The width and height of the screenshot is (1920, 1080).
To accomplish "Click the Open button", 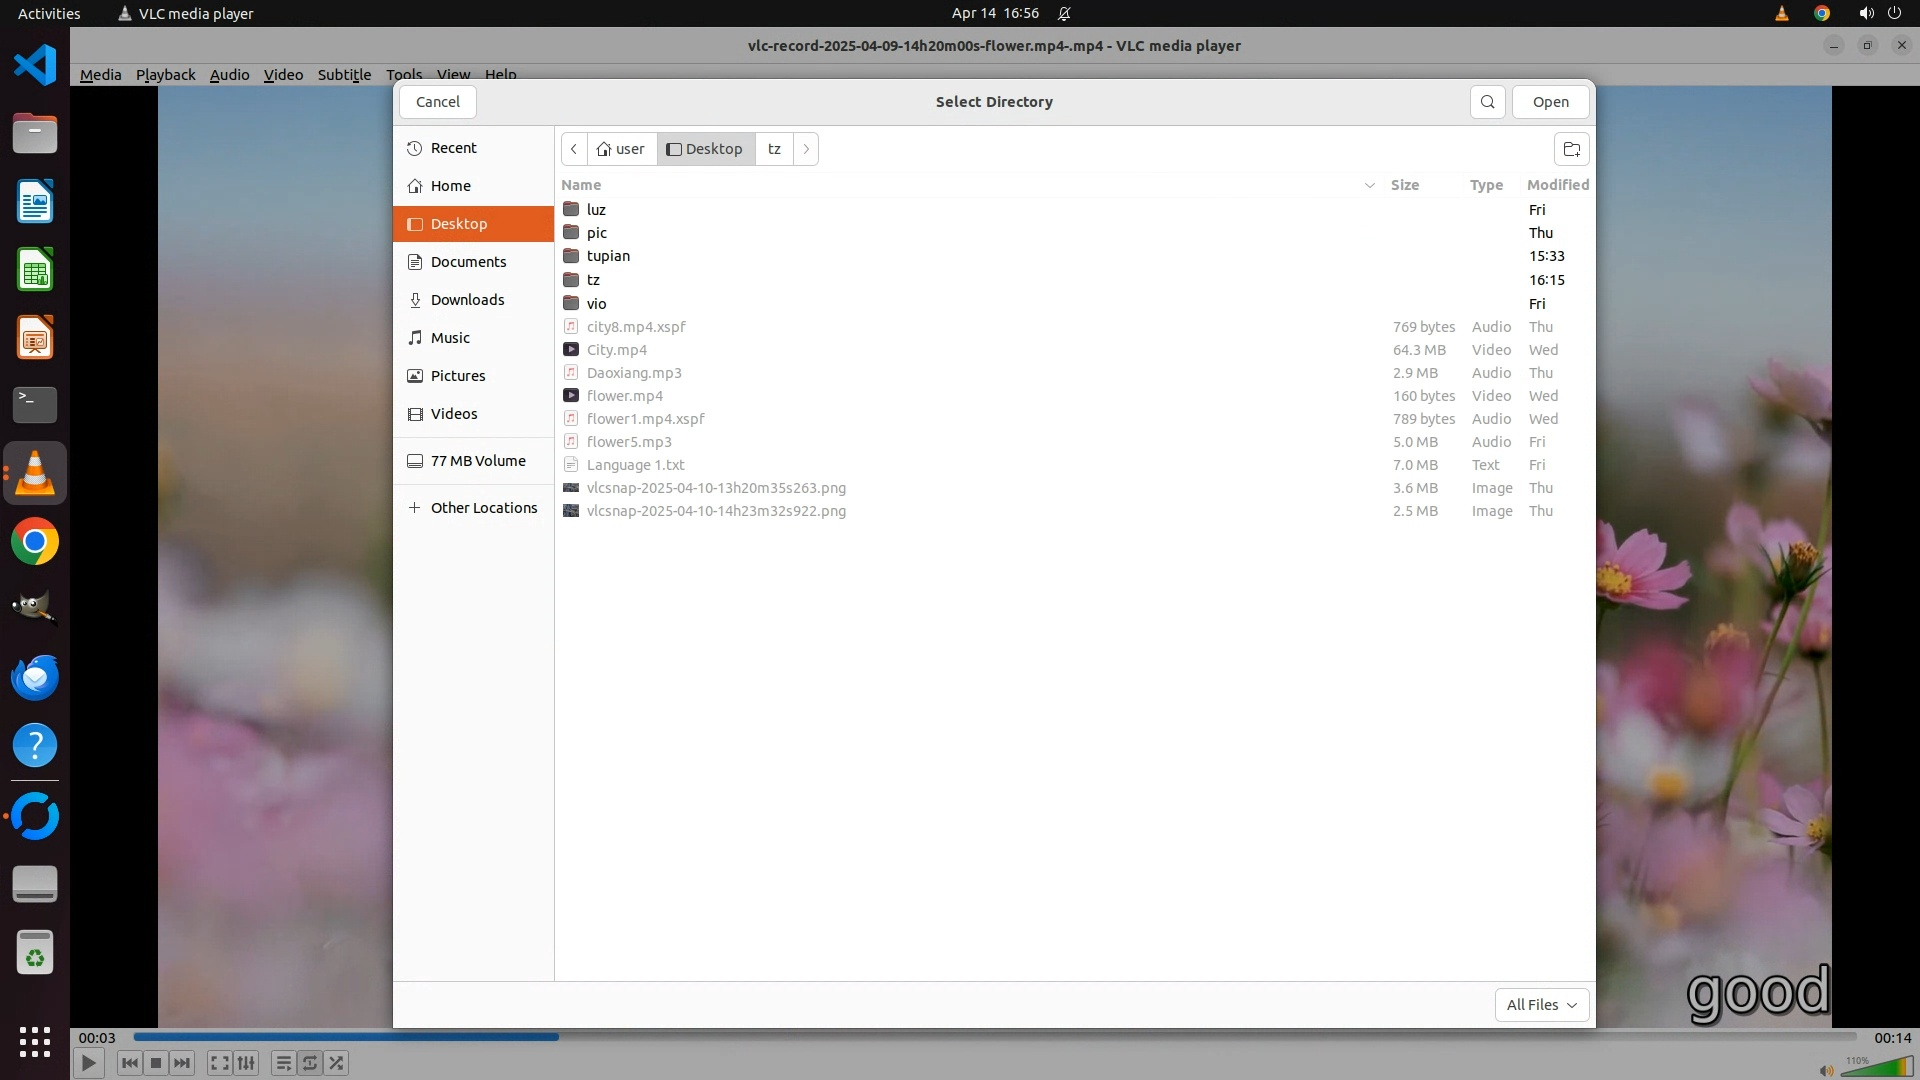I will coord(1550,102).
